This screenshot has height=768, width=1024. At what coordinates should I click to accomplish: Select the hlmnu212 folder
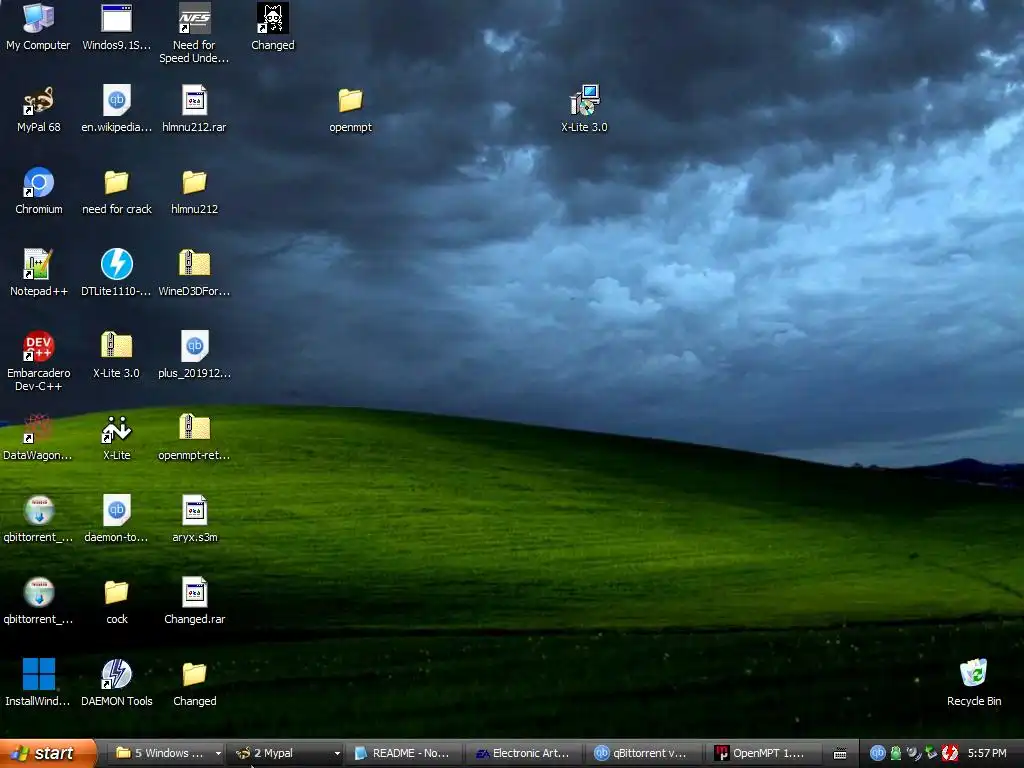[194, 191]
